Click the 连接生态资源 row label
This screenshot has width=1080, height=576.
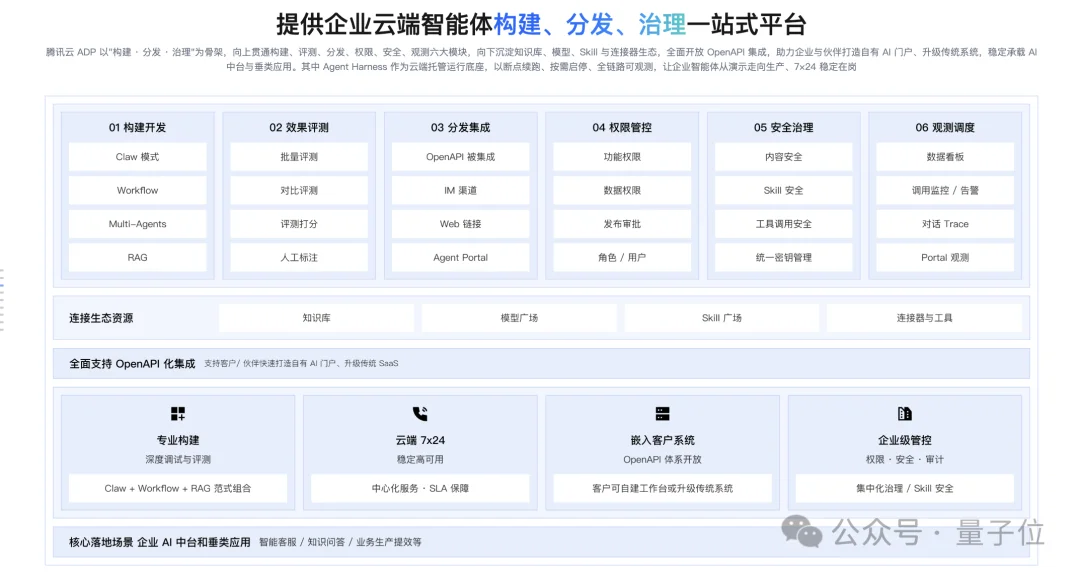coord(101,318)
